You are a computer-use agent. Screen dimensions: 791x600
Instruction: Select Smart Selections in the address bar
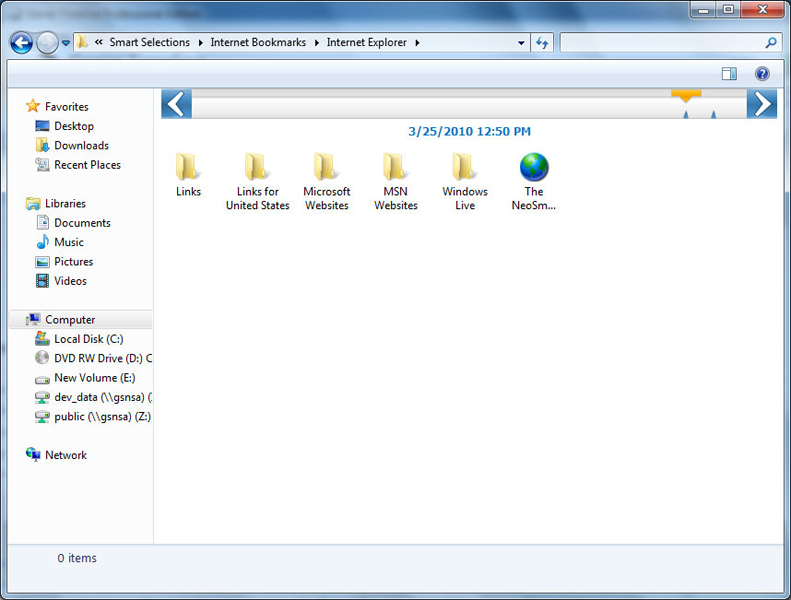[150, 42]
